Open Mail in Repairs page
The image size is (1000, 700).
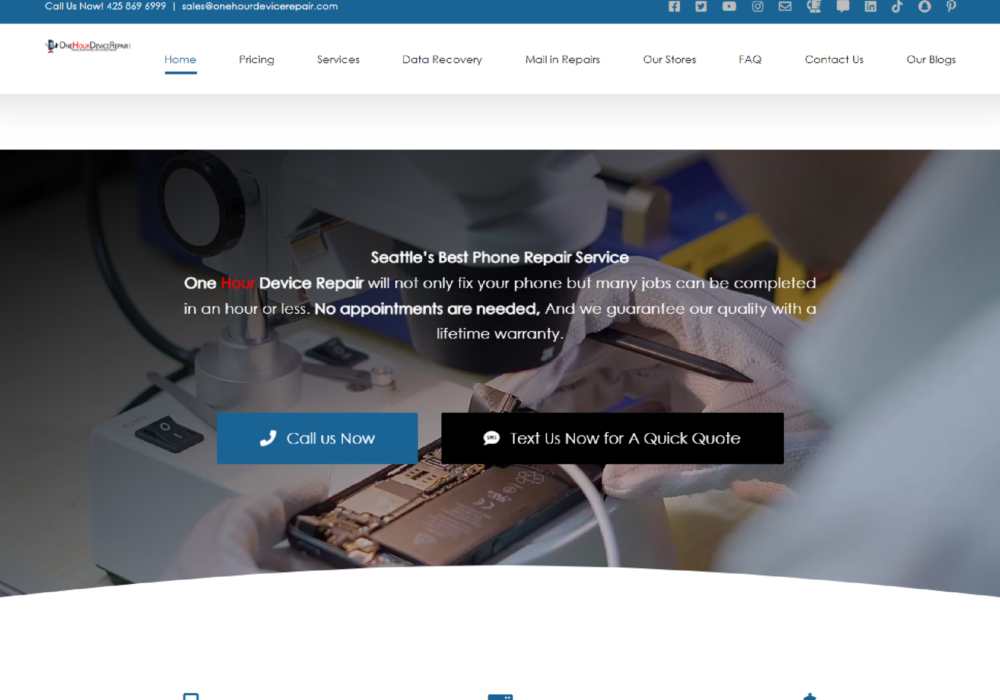click(562, 59)
